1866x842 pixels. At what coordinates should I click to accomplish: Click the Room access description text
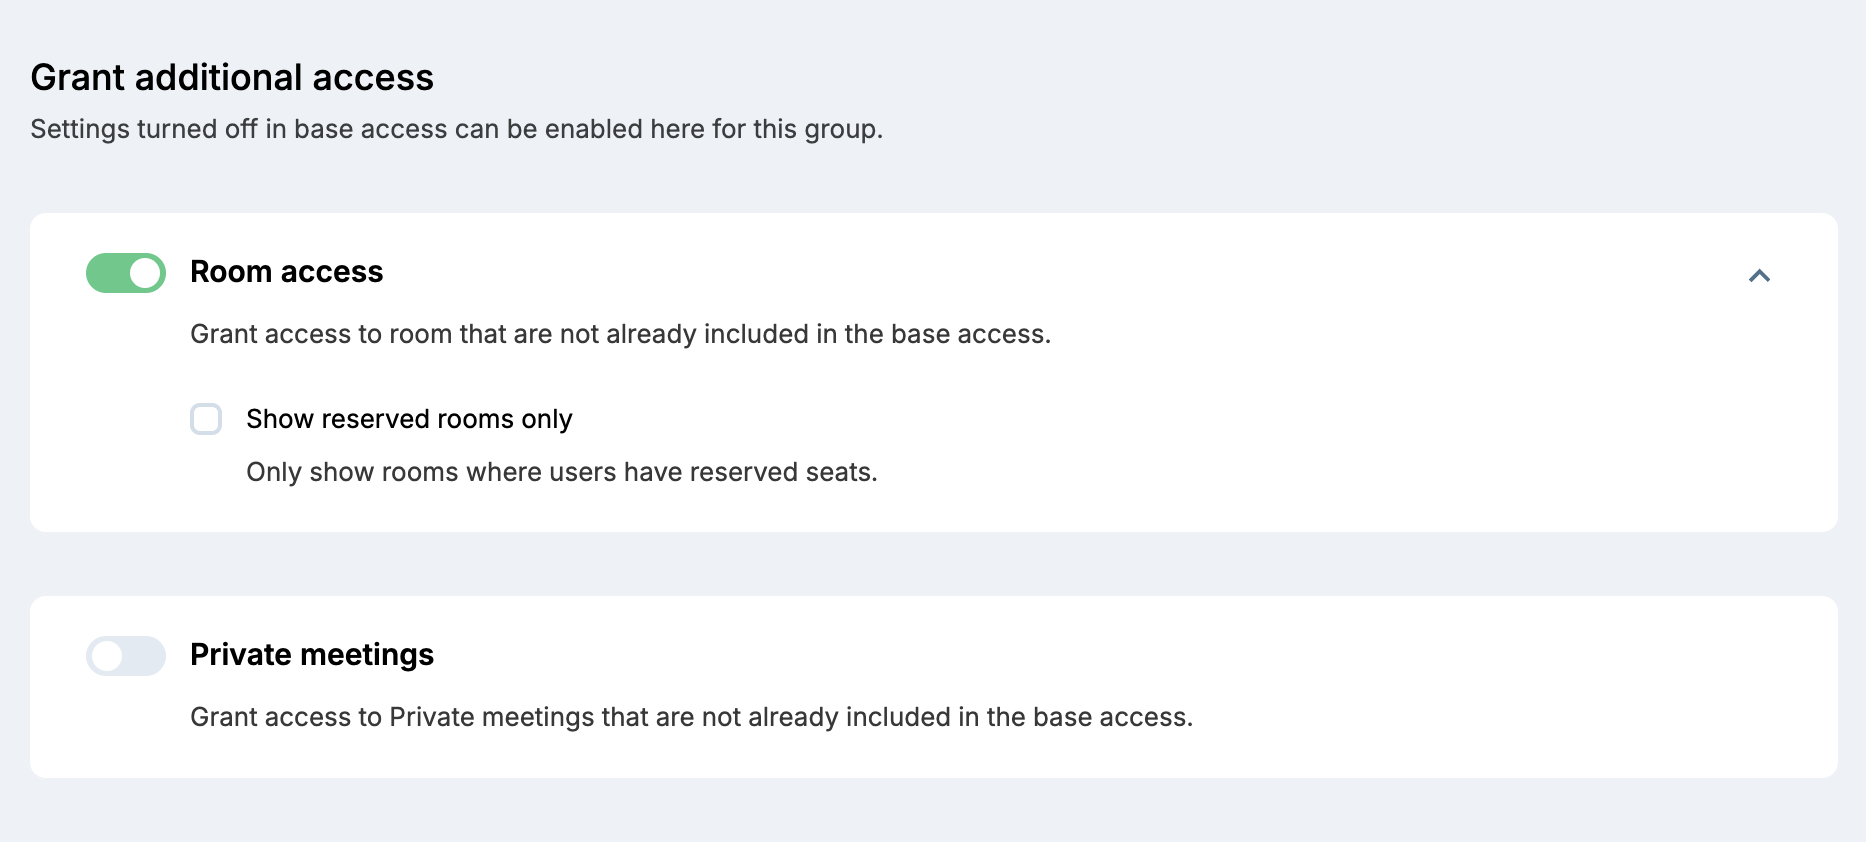[x=620, y=334]
